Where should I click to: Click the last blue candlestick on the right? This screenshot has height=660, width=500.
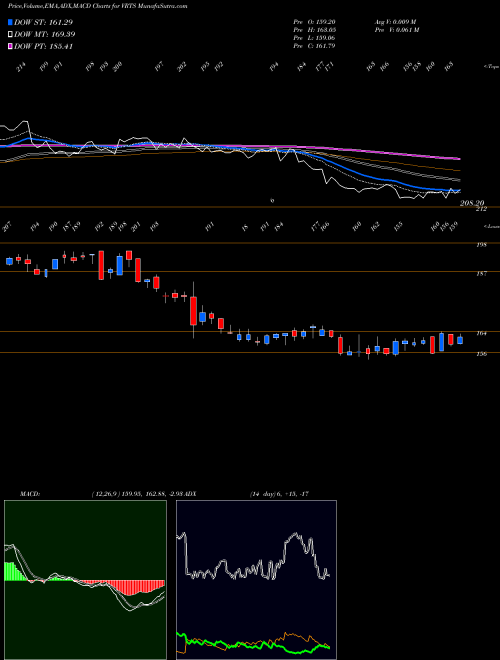(x=460, y=340)
